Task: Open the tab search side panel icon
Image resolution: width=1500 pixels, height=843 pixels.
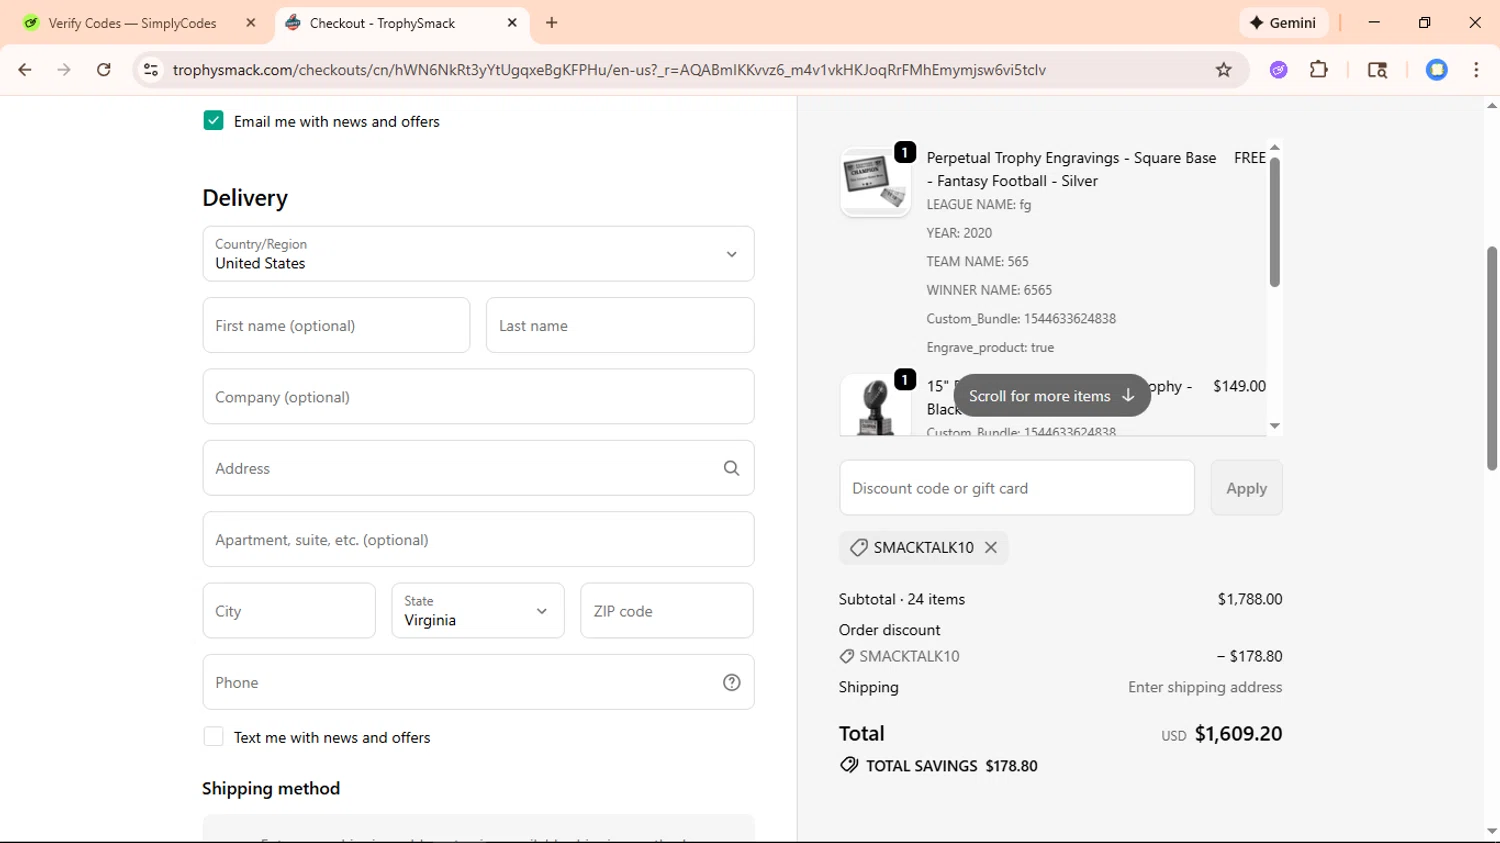Action: click(x=1377, y=70)
